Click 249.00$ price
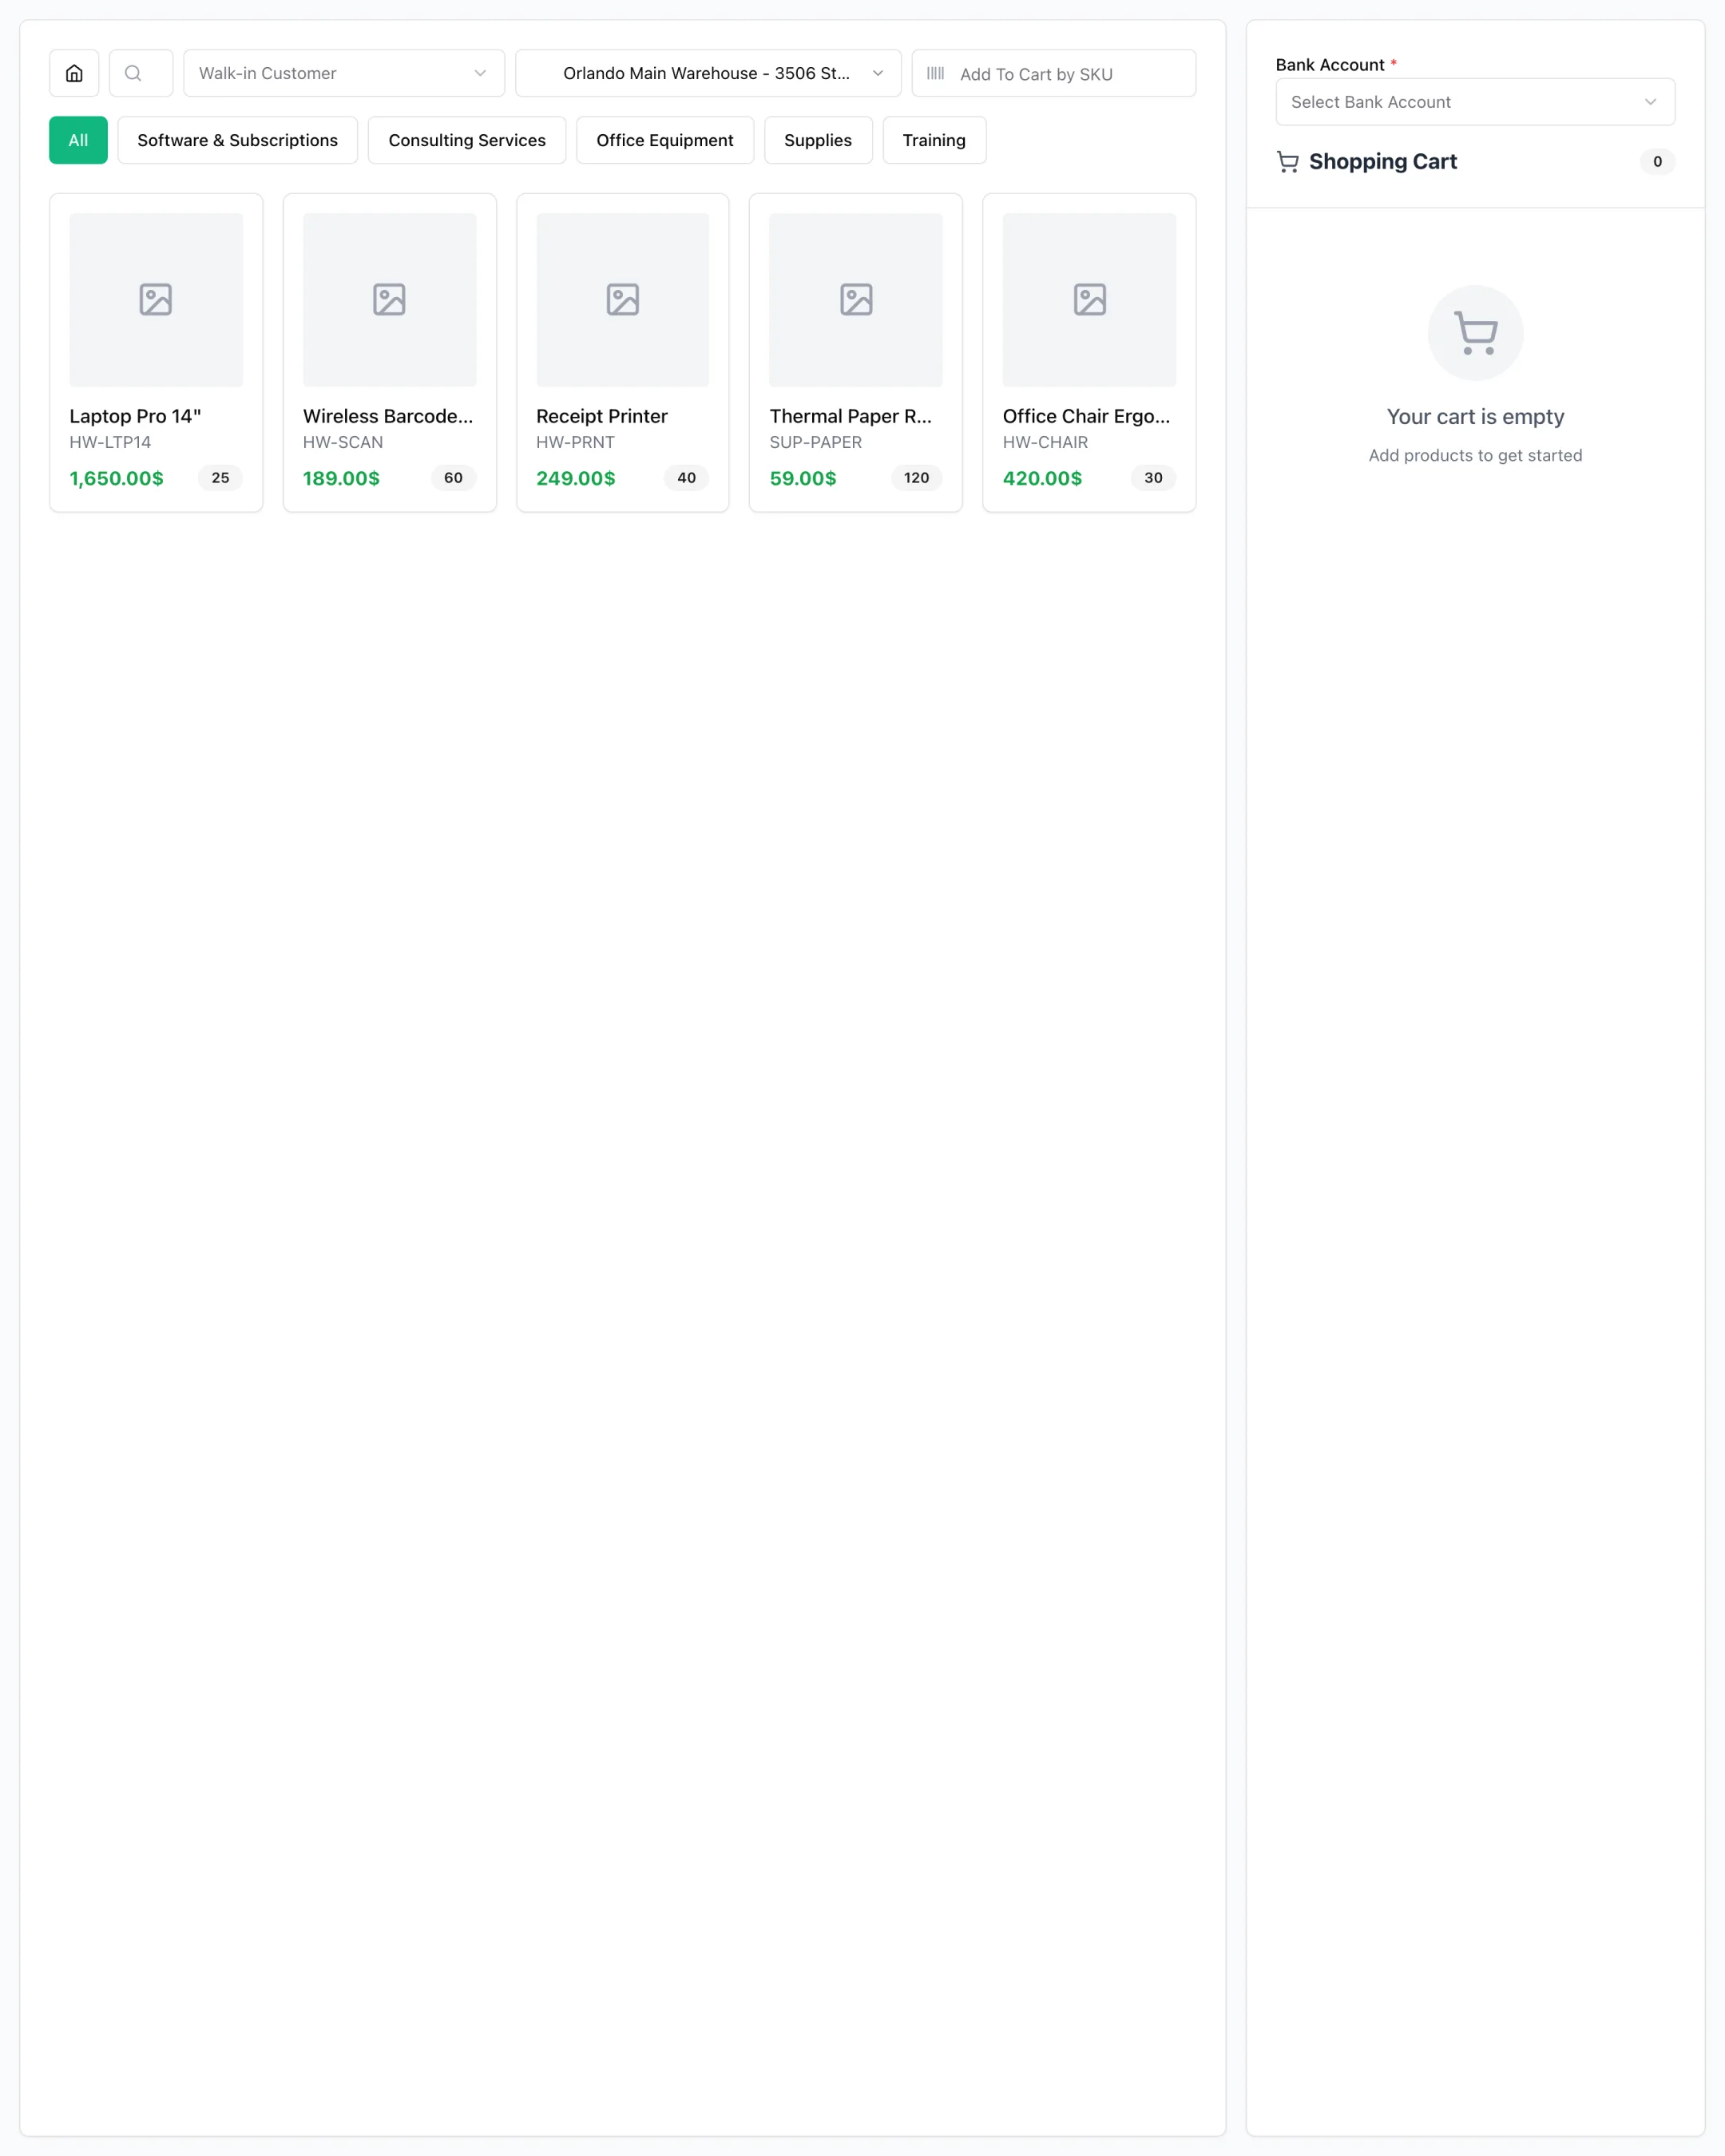The width and height of the screenshot is (1725, 2156). [x=576, y=478]
